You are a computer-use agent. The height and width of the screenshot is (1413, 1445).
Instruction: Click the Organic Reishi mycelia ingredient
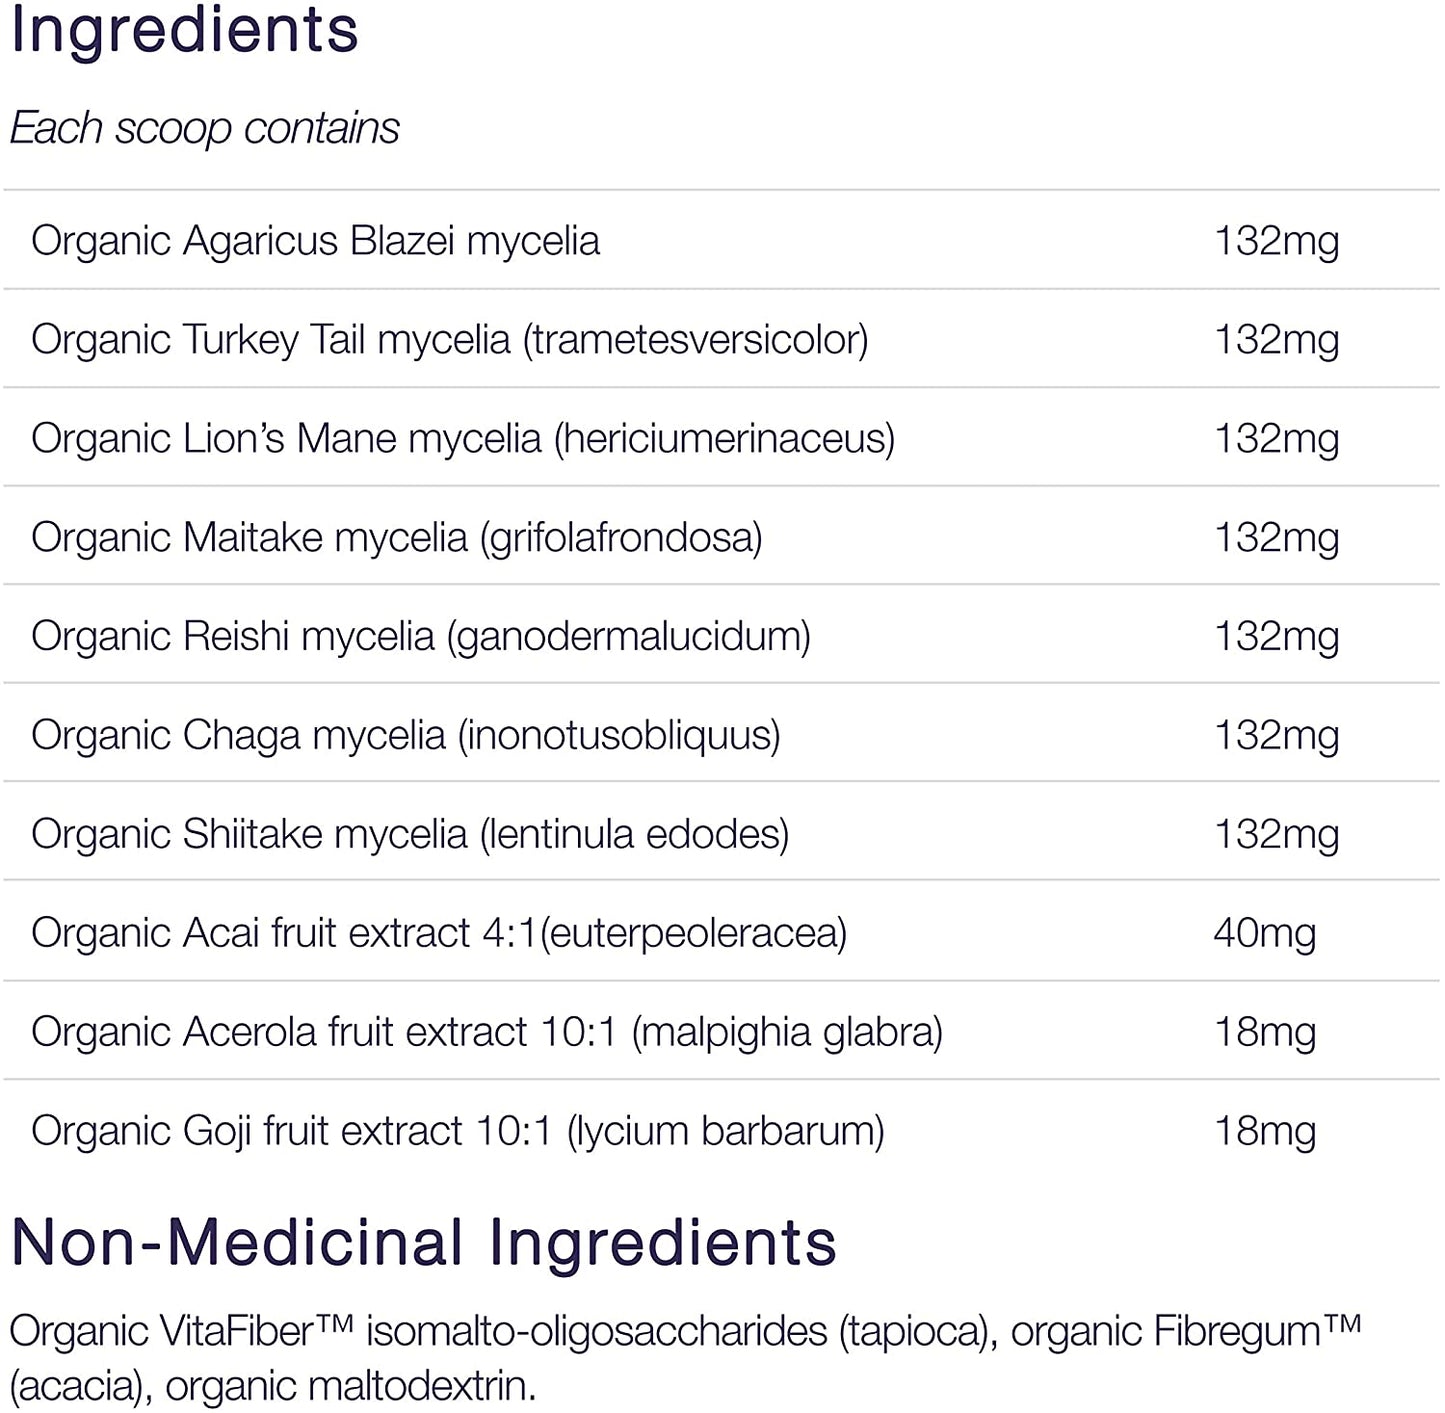click(x=420, y=637)
